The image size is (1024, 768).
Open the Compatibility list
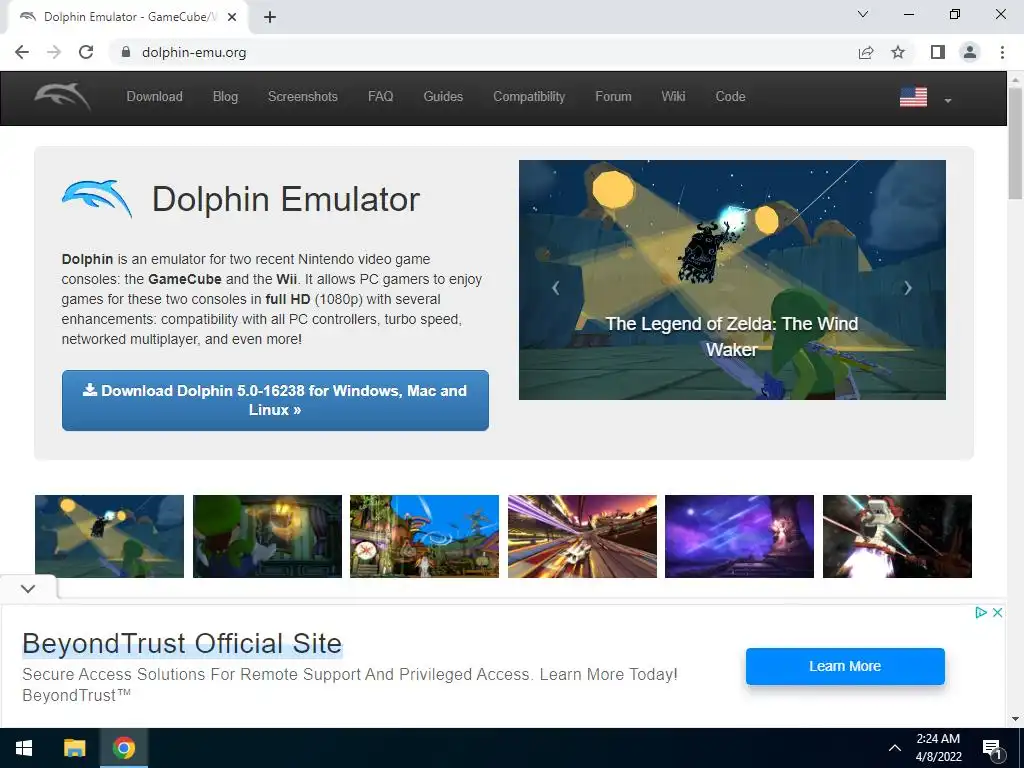click(x=529, y=97)
